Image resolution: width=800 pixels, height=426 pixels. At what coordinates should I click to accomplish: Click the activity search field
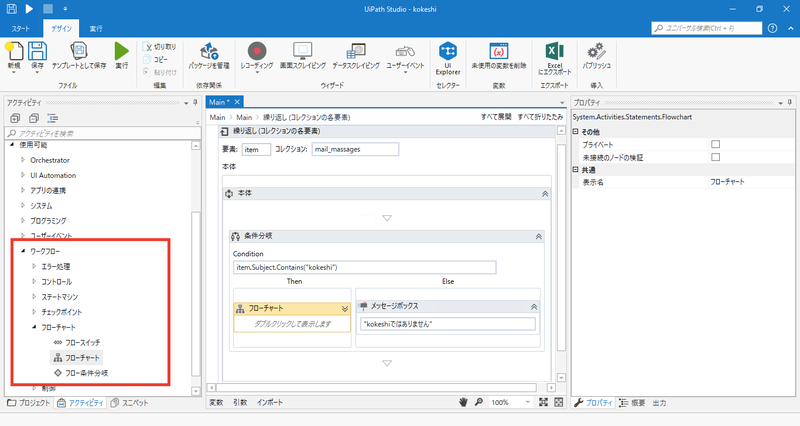tap(103, 133)
